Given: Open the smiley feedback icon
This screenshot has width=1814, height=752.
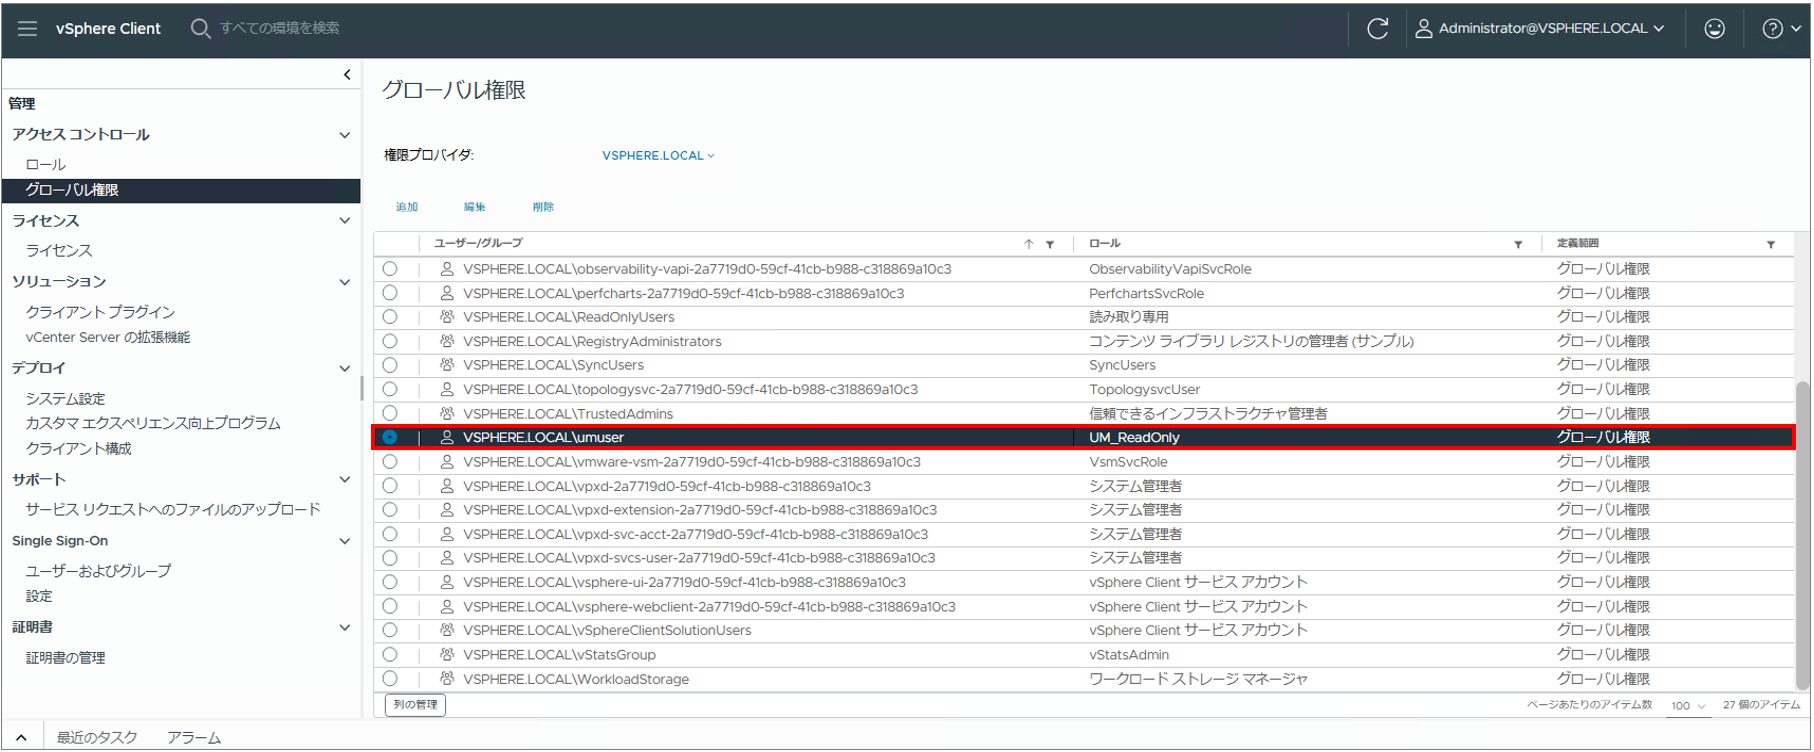Looking at the screenshot, I should point(1714,29).
